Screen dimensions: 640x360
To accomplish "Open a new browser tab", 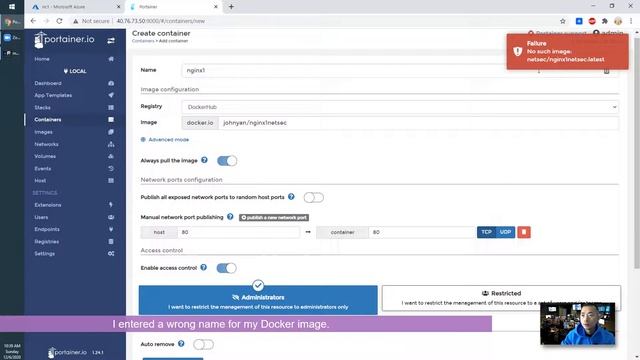I will pos(231,7).
